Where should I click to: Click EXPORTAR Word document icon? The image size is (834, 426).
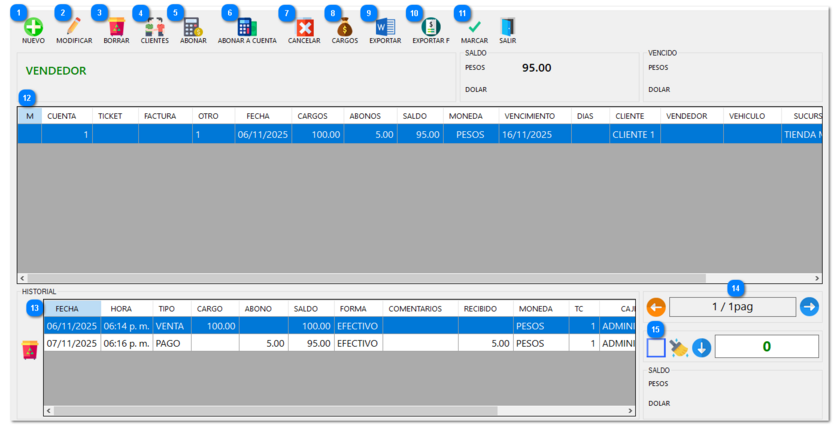click(x=385, y=27)
